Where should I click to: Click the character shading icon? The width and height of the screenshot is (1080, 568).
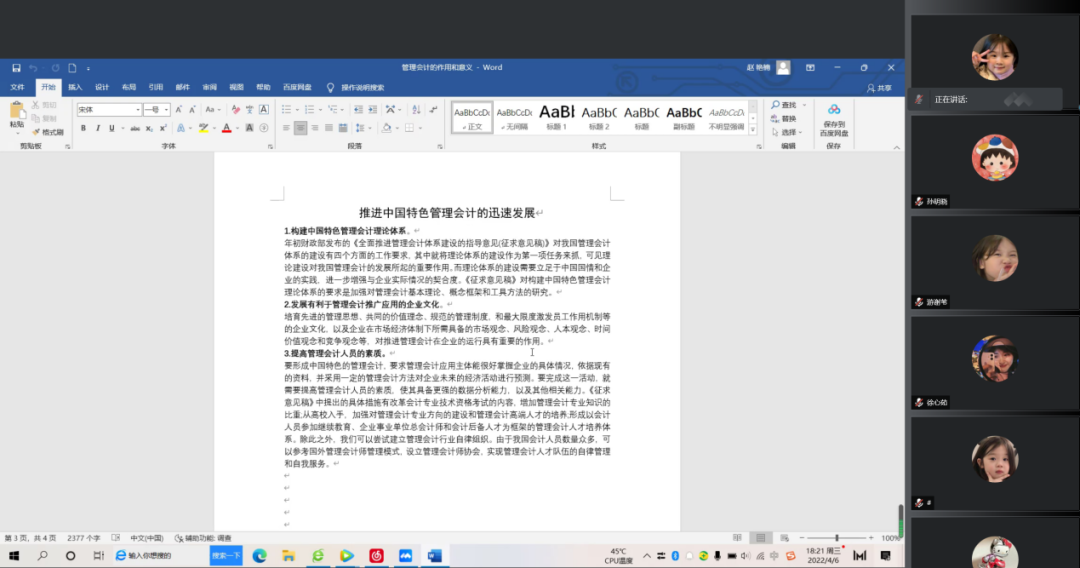[x=249, y=128]
